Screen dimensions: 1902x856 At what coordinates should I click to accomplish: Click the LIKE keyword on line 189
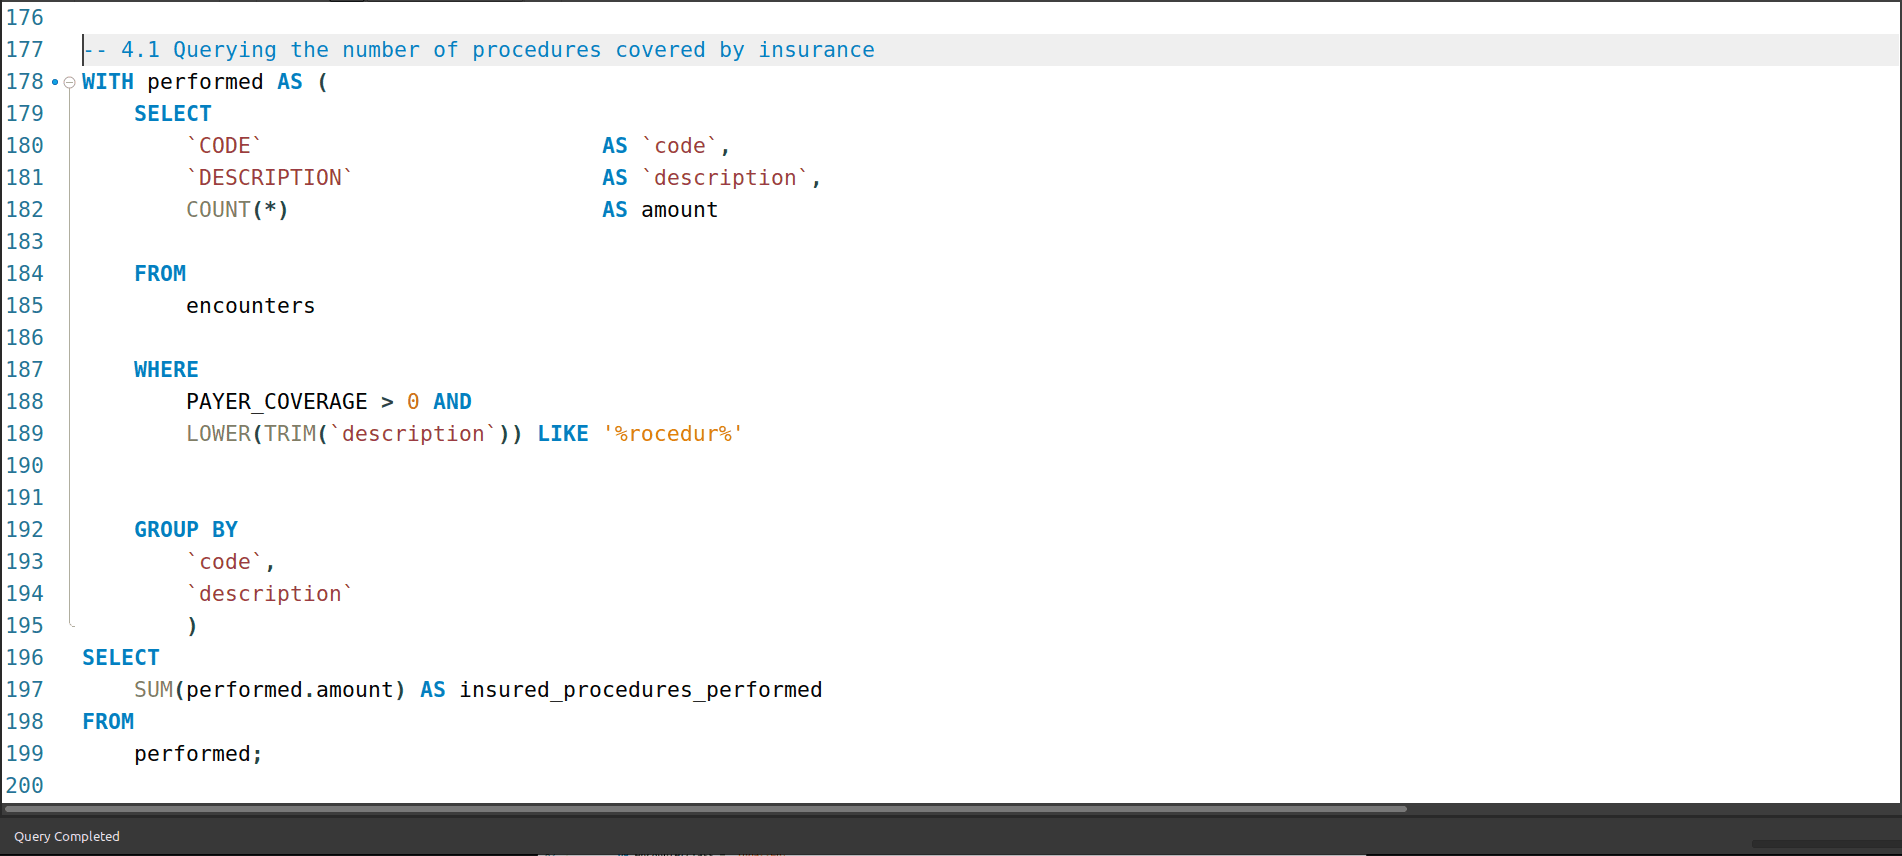[562, 434]
